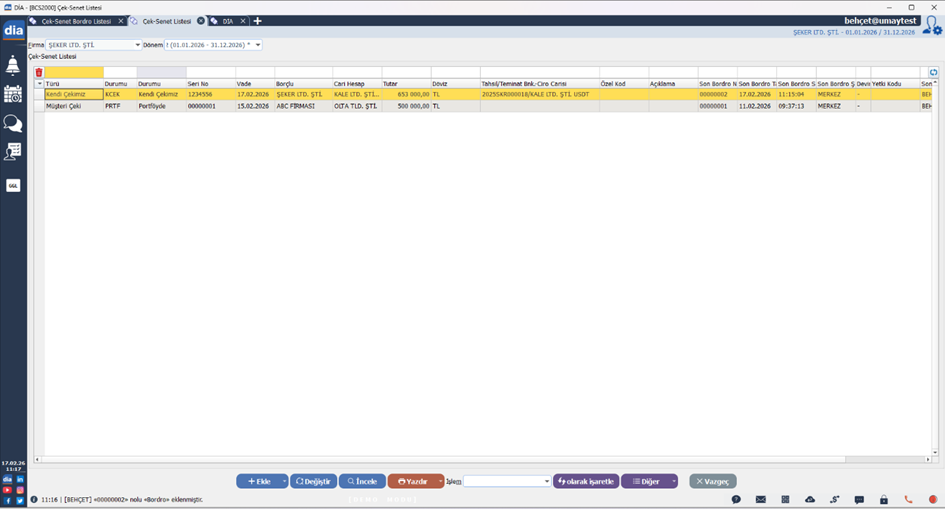
Task: Click user profile icon at top right
Action: pos(931,26)
